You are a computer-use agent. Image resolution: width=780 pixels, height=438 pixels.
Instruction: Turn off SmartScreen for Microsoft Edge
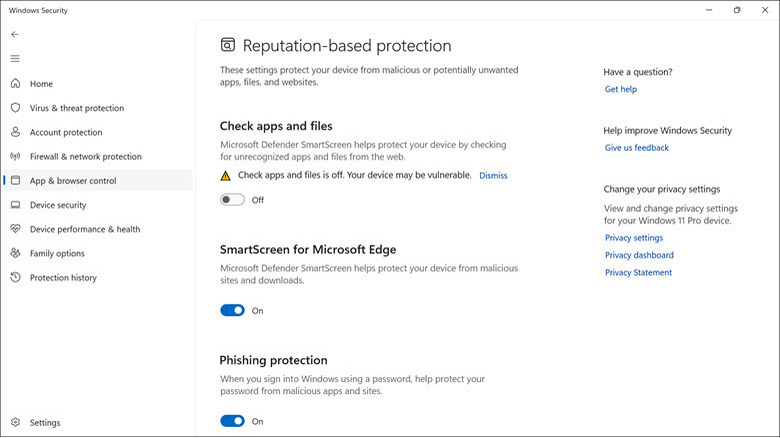pyautogui.click(x=232, y=311)
